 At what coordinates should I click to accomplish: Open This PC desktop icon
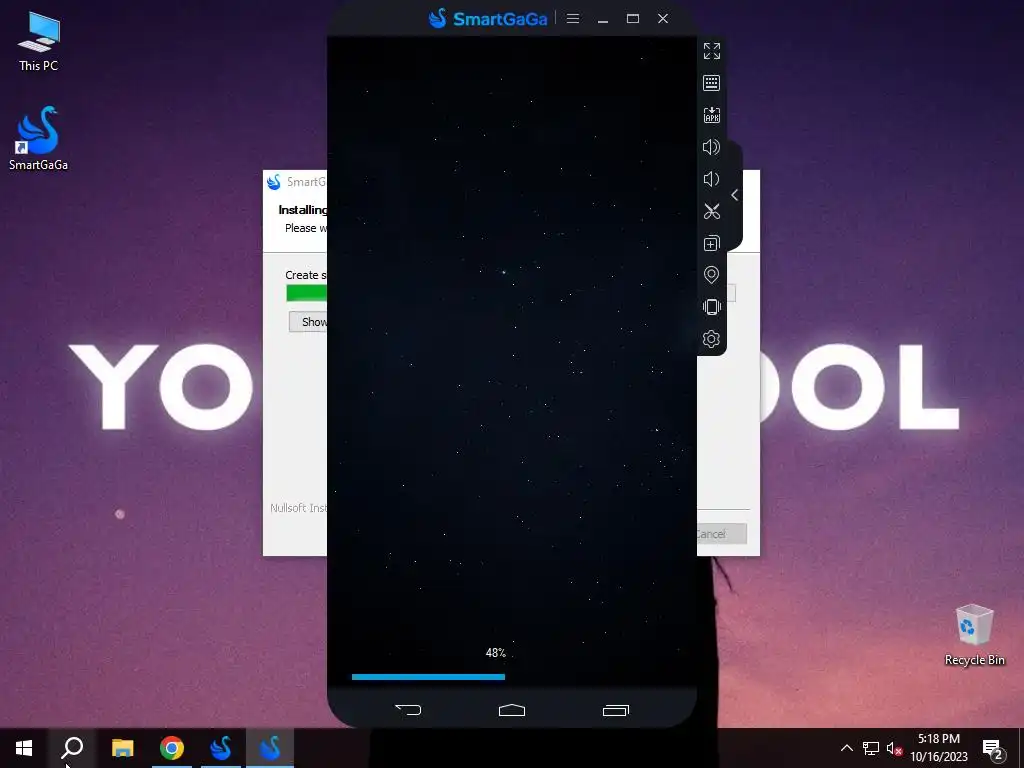[39, 41]
